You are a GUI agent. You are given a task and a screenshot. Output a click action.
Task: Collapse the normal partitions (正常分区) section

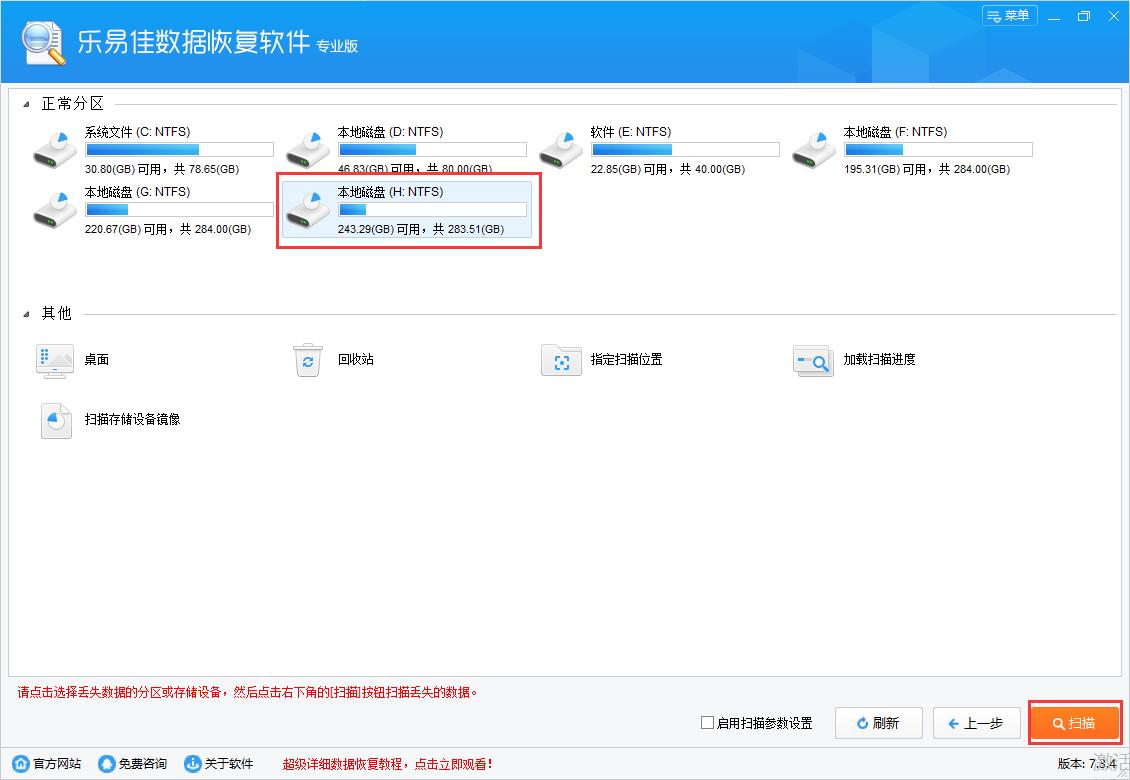[x=26, y=104]
